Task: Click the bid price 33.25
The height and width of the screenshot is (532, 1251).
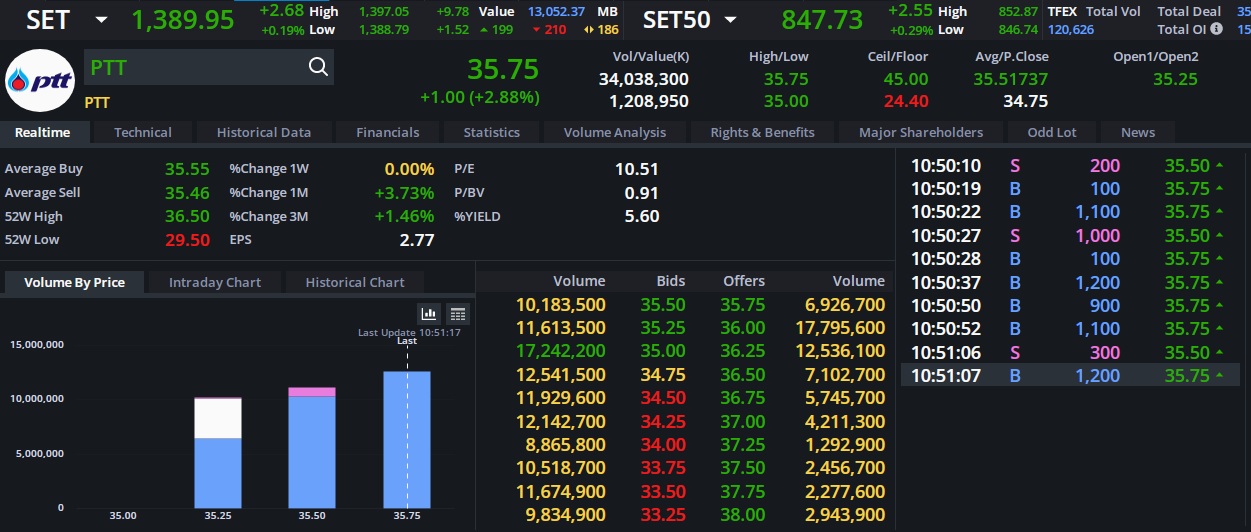Action: pos(663,515)
